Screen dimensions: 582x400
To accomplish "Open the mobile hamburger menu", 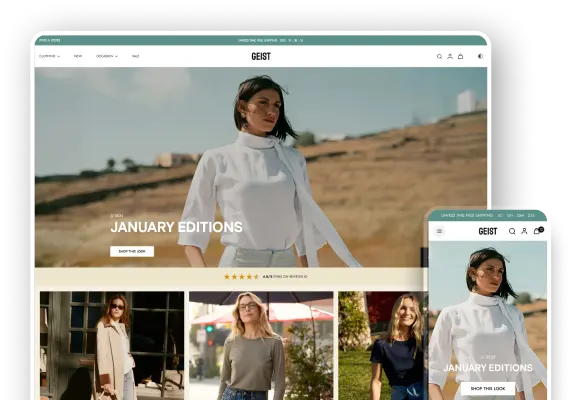I will pos(439,231).
